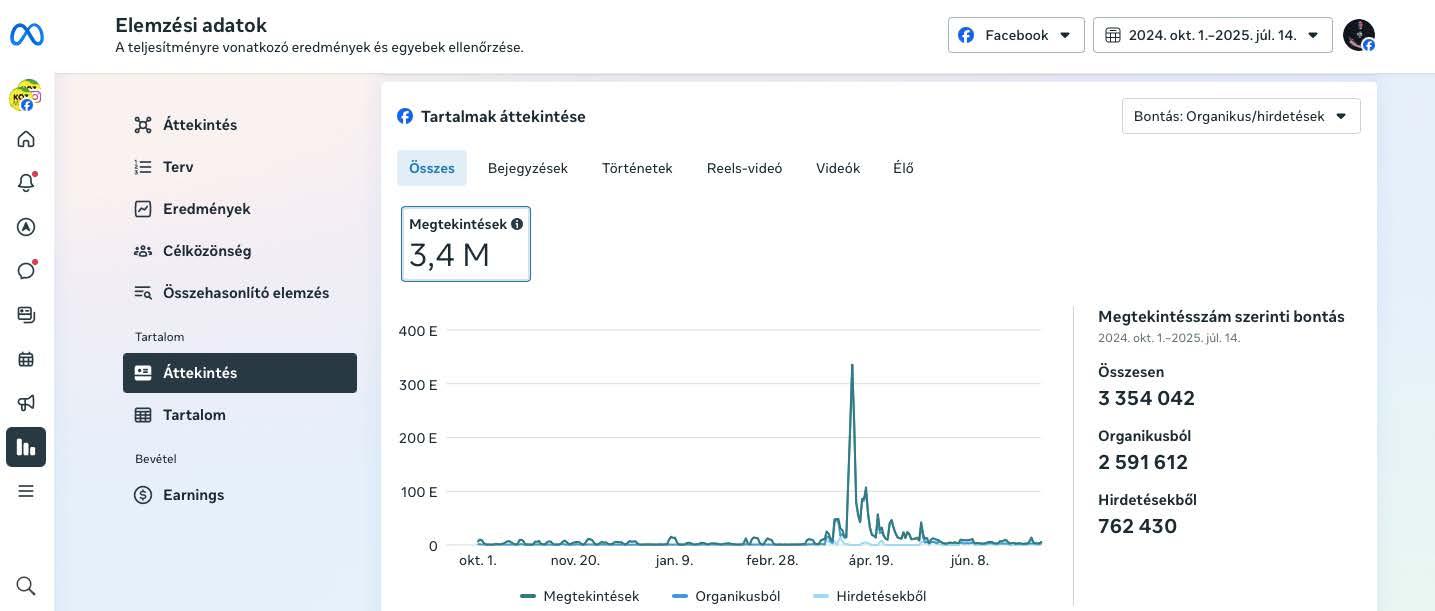Click the Meta logo icon
The image size is (1435, 611).
(x=27, y=35)
